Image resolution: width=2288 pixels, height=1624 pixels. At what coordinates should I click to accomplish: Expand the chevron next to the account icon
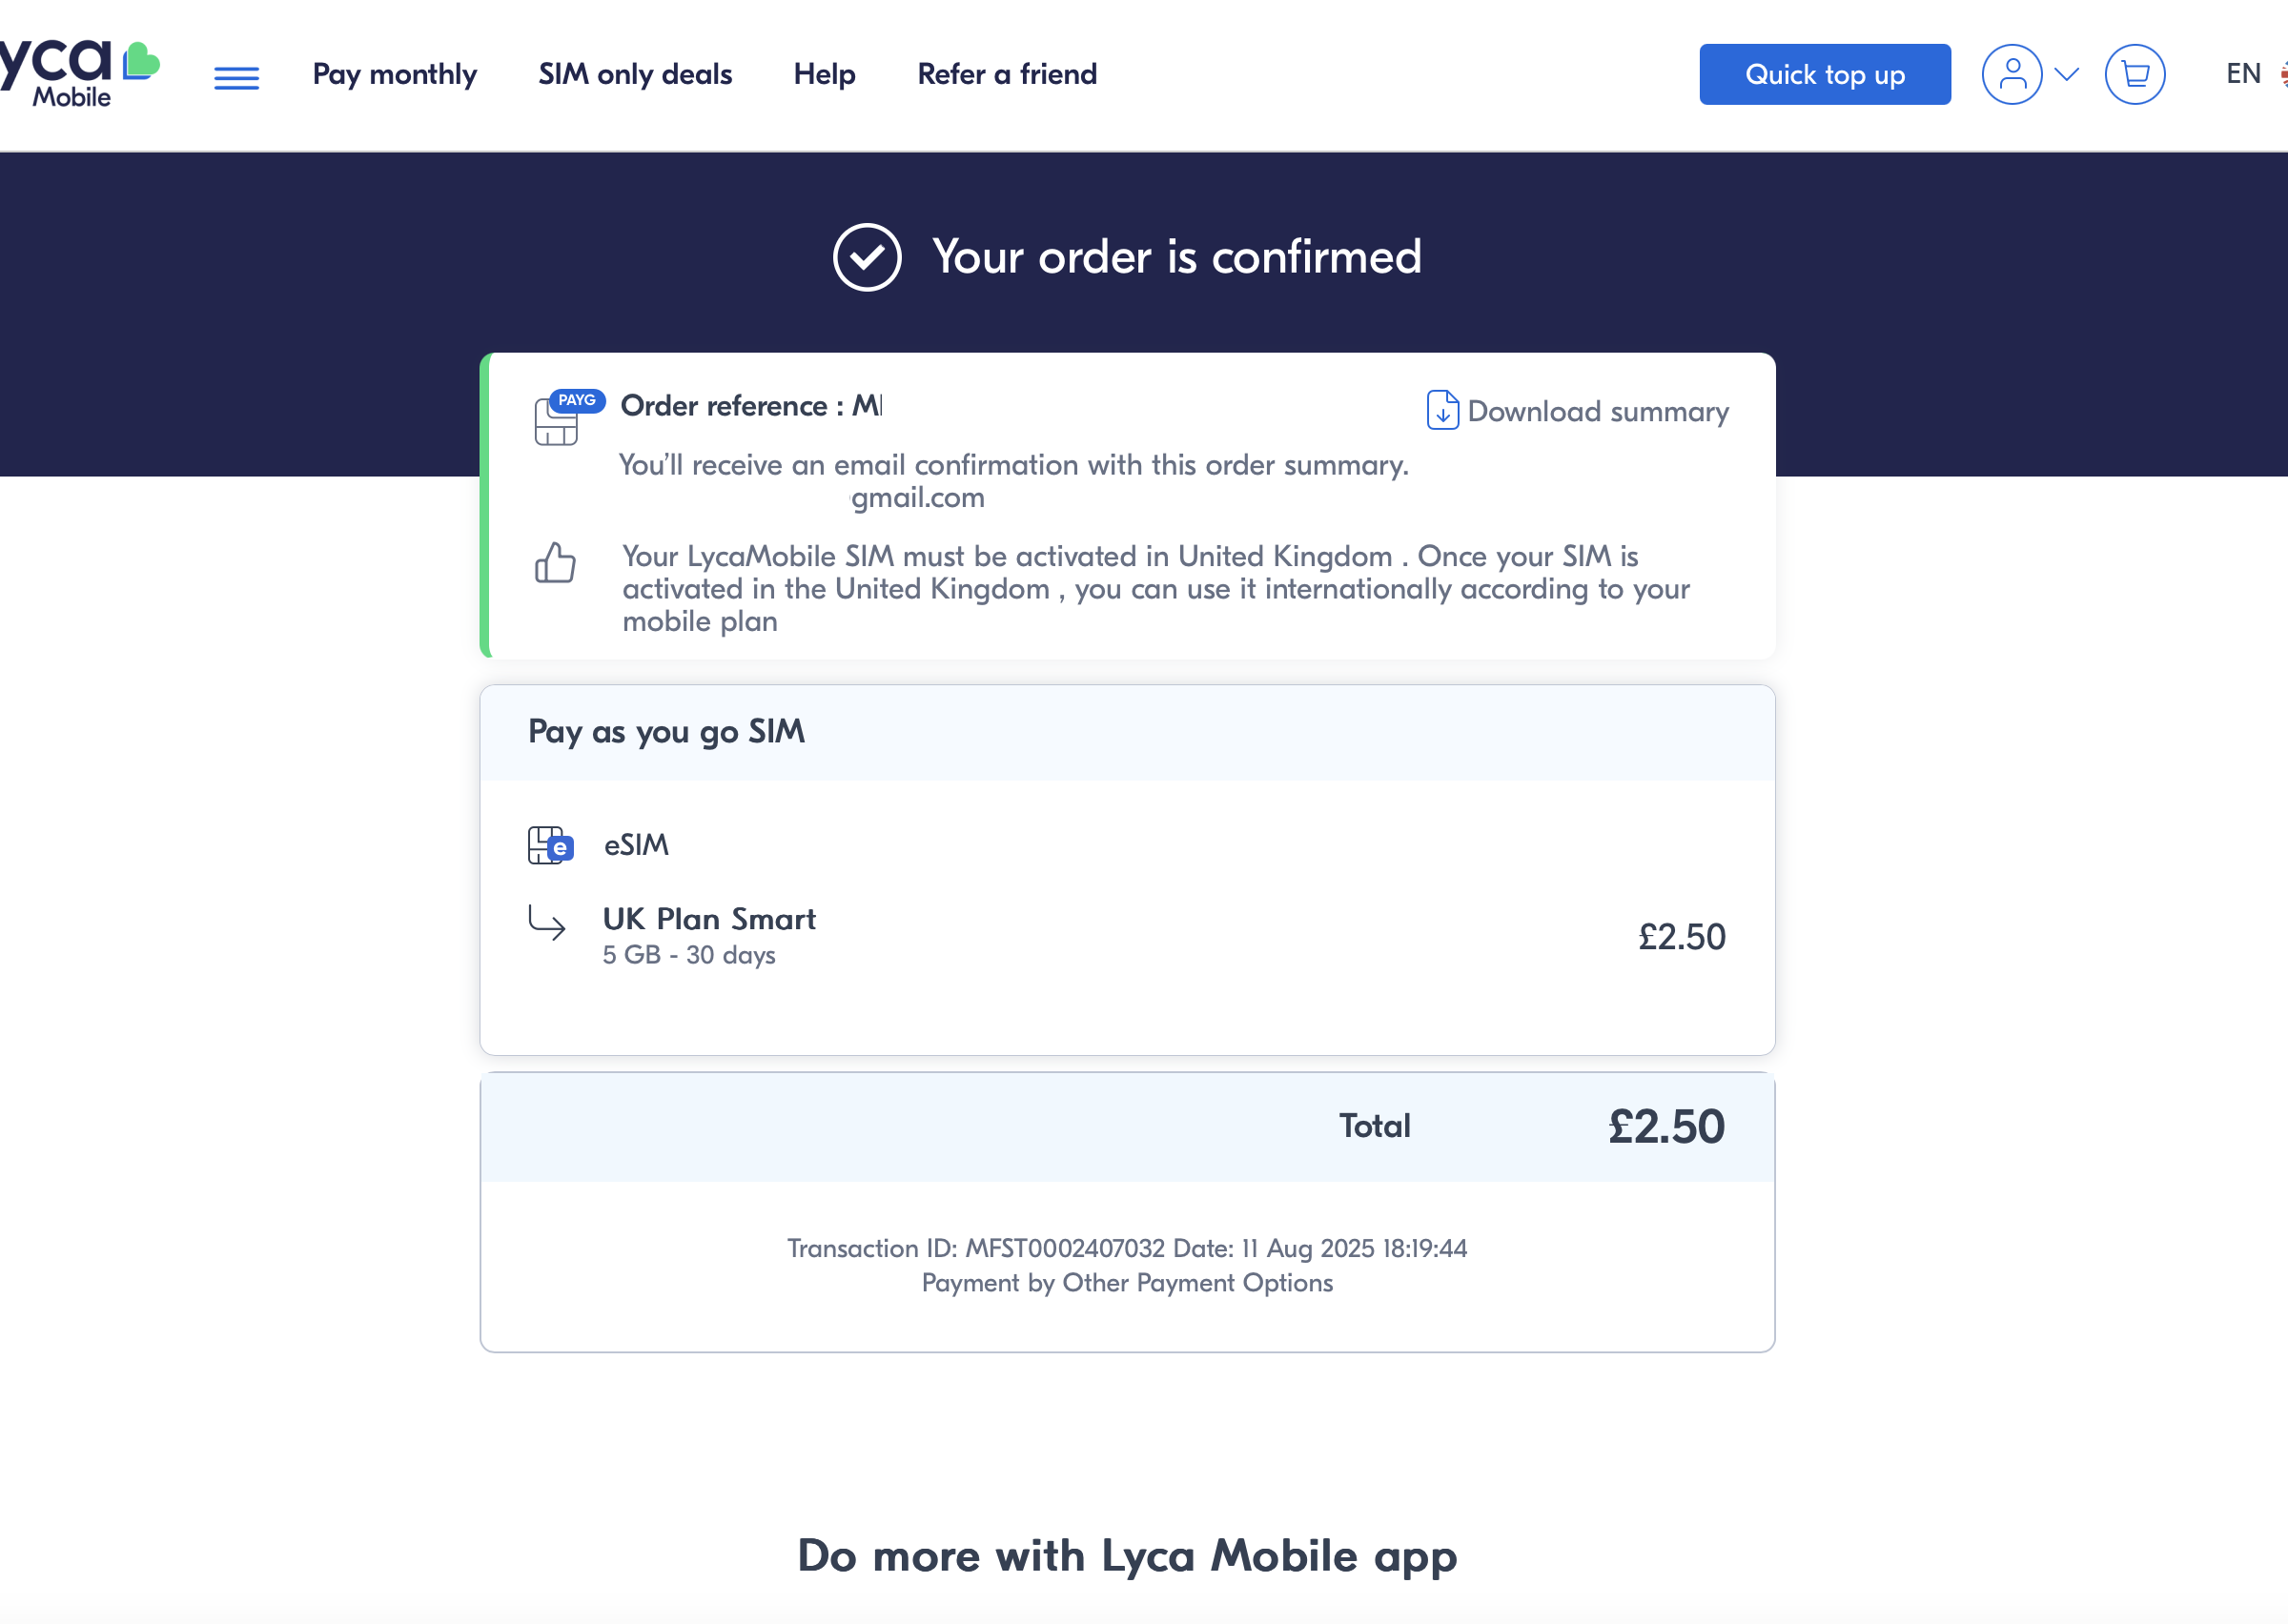tap(2066, 73)
